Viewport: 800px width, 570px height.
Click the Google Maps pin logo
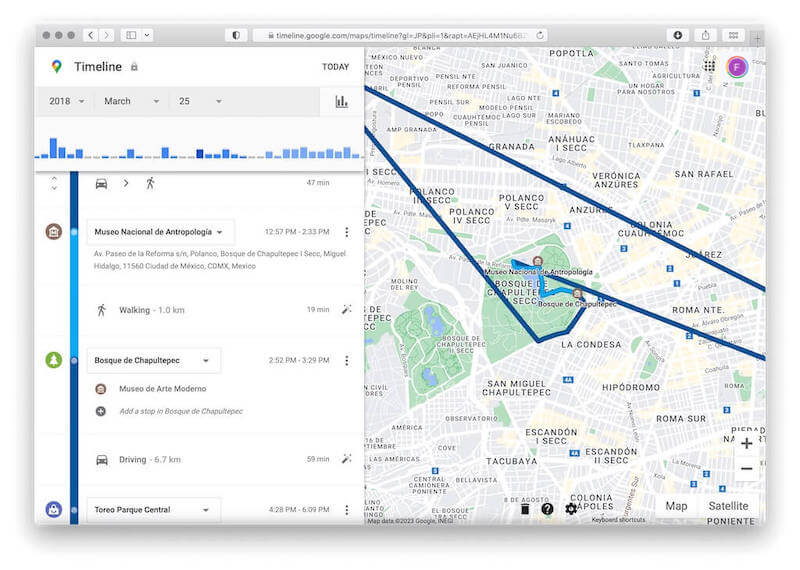(x=57, y=66)
